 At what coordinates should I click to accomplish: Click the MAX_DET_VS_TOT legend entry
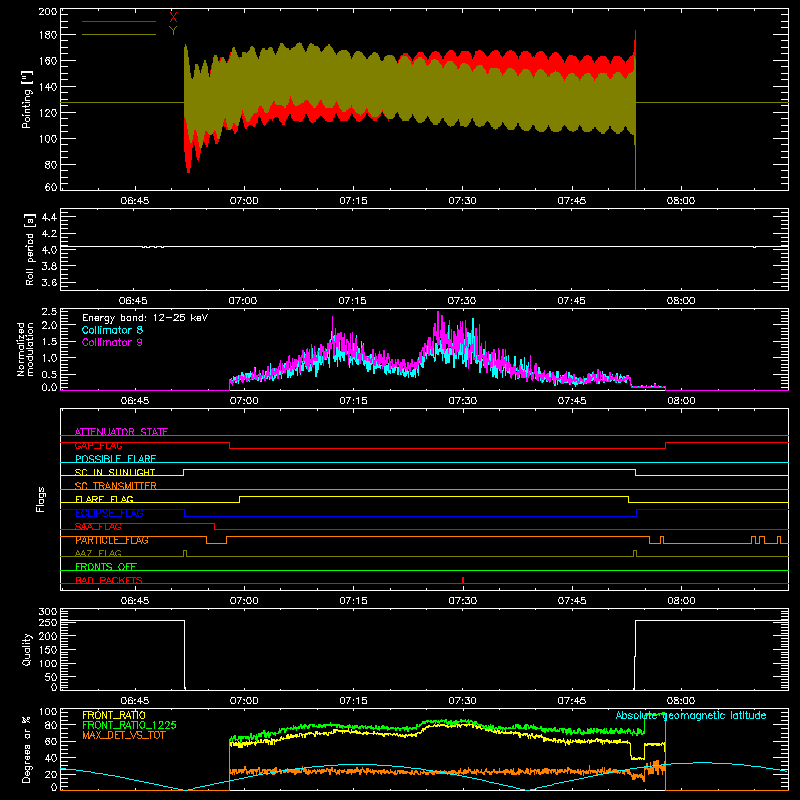(123, 735)
